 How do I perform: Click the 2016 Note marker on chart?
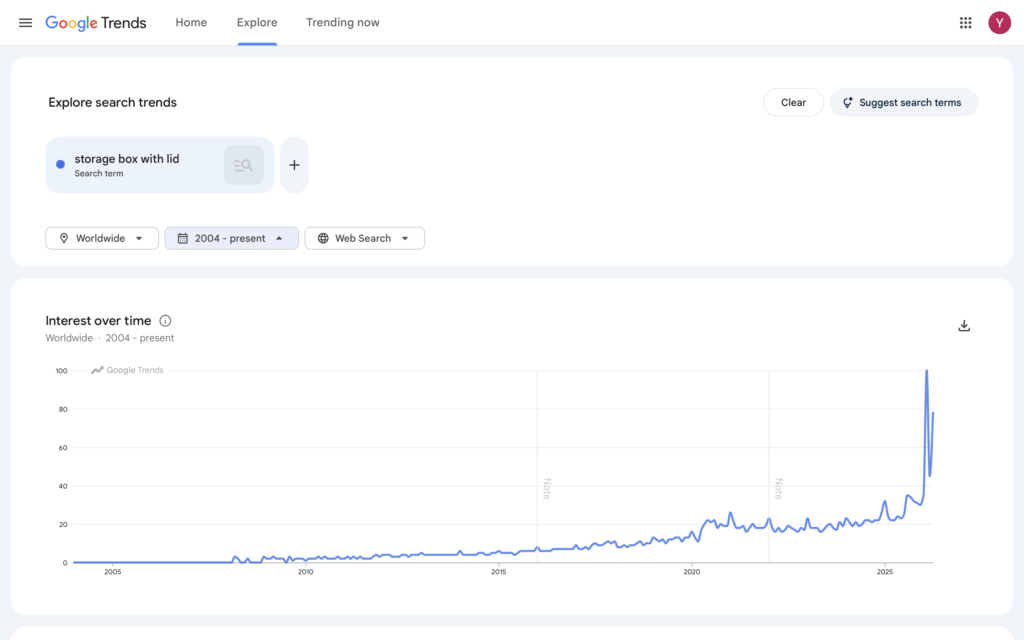pyautogui.click(x=546, y=488)
